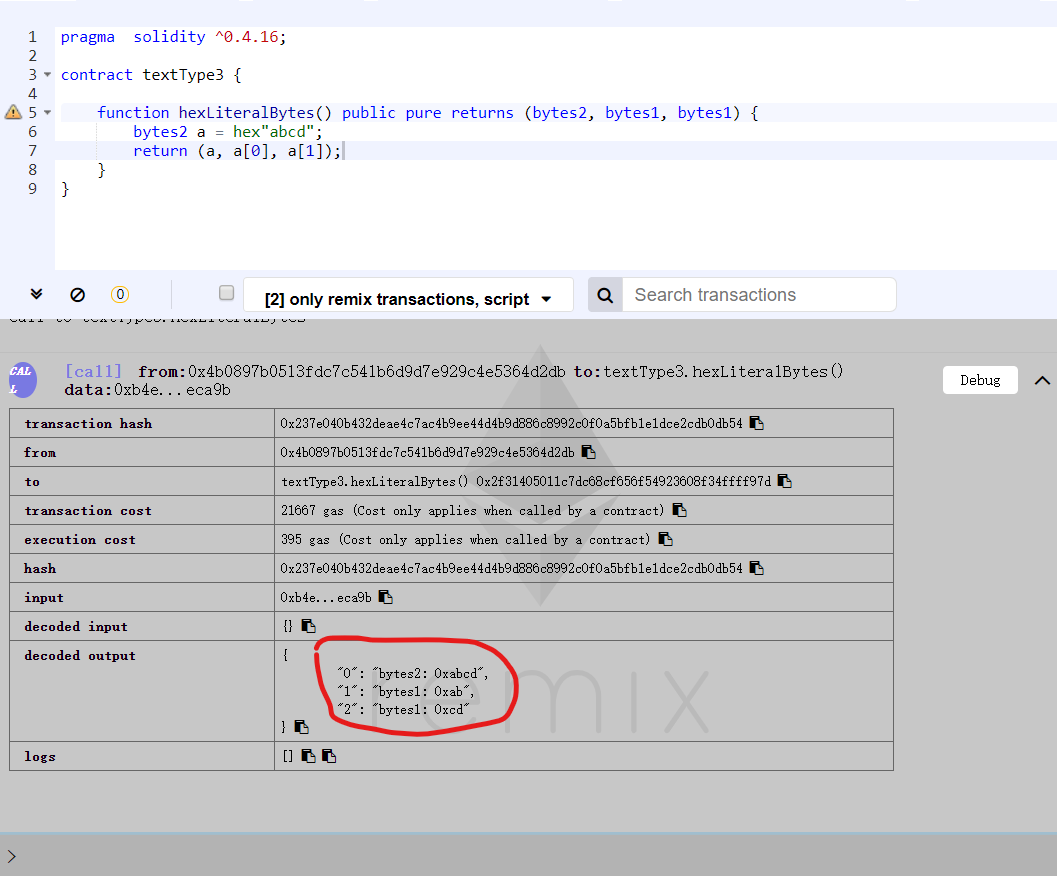Copy the from address value
Viewport: 1057px width, 876px height.
(588, 452)
